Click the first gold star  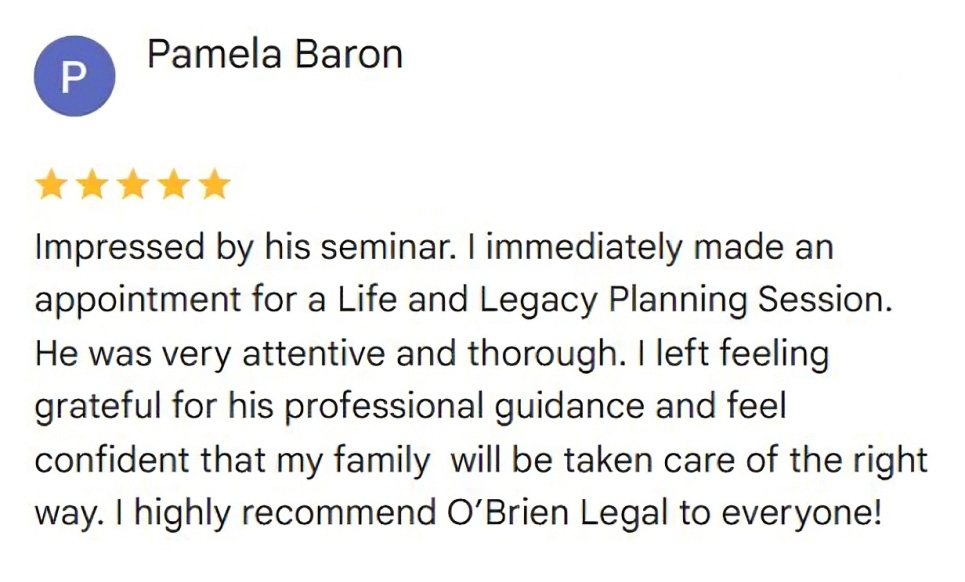pyautogui.click(x=51, y=185)
